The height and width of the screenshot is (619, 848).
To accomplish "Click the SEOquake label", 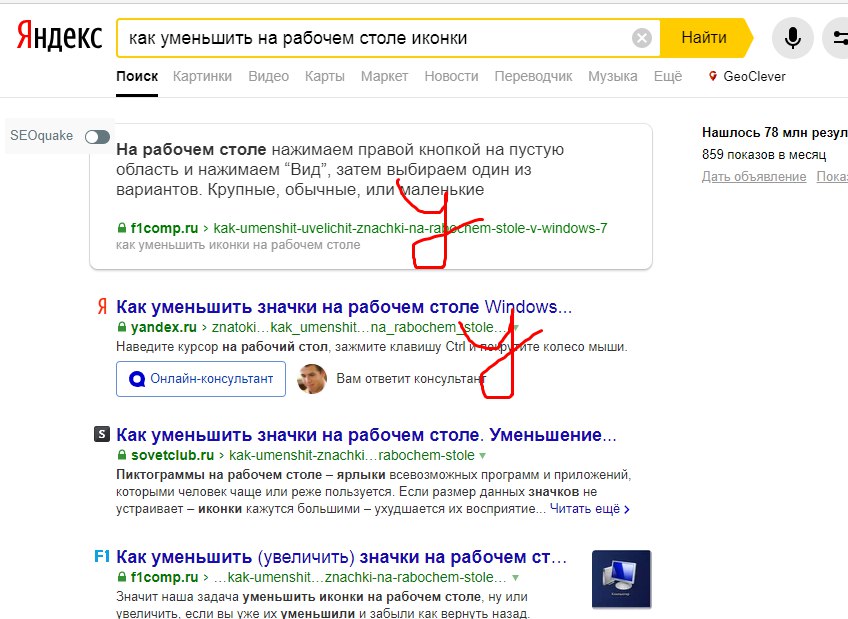I will coord(41,135).
